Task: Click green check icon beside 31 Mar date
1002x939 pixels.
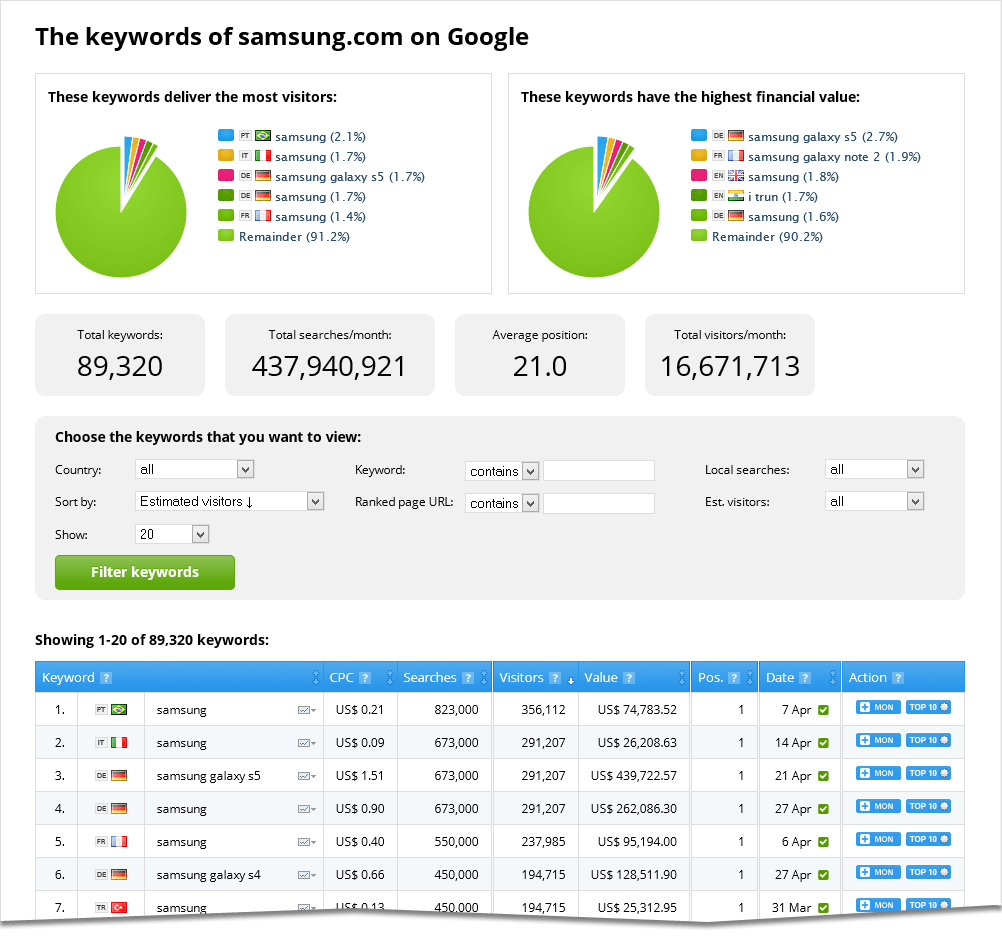Action: coord(823,908)
